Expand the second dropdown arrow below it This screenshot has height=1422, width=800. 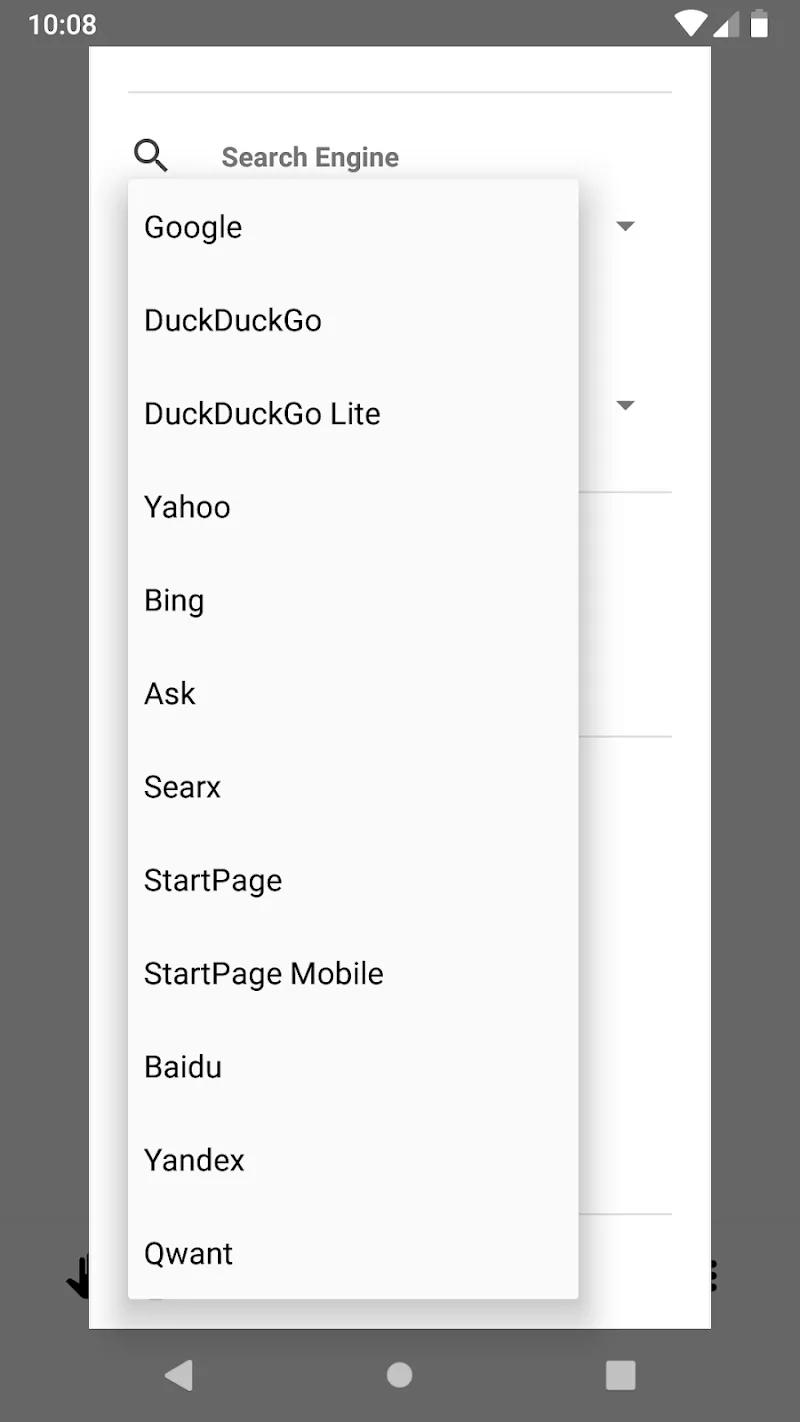click(x=625, y=405)
